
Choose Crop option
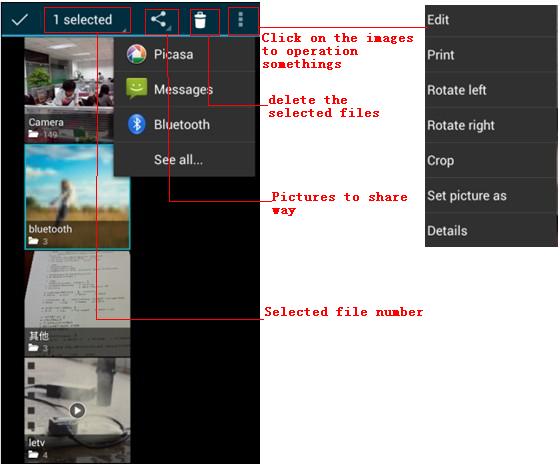tap(491, 160)
